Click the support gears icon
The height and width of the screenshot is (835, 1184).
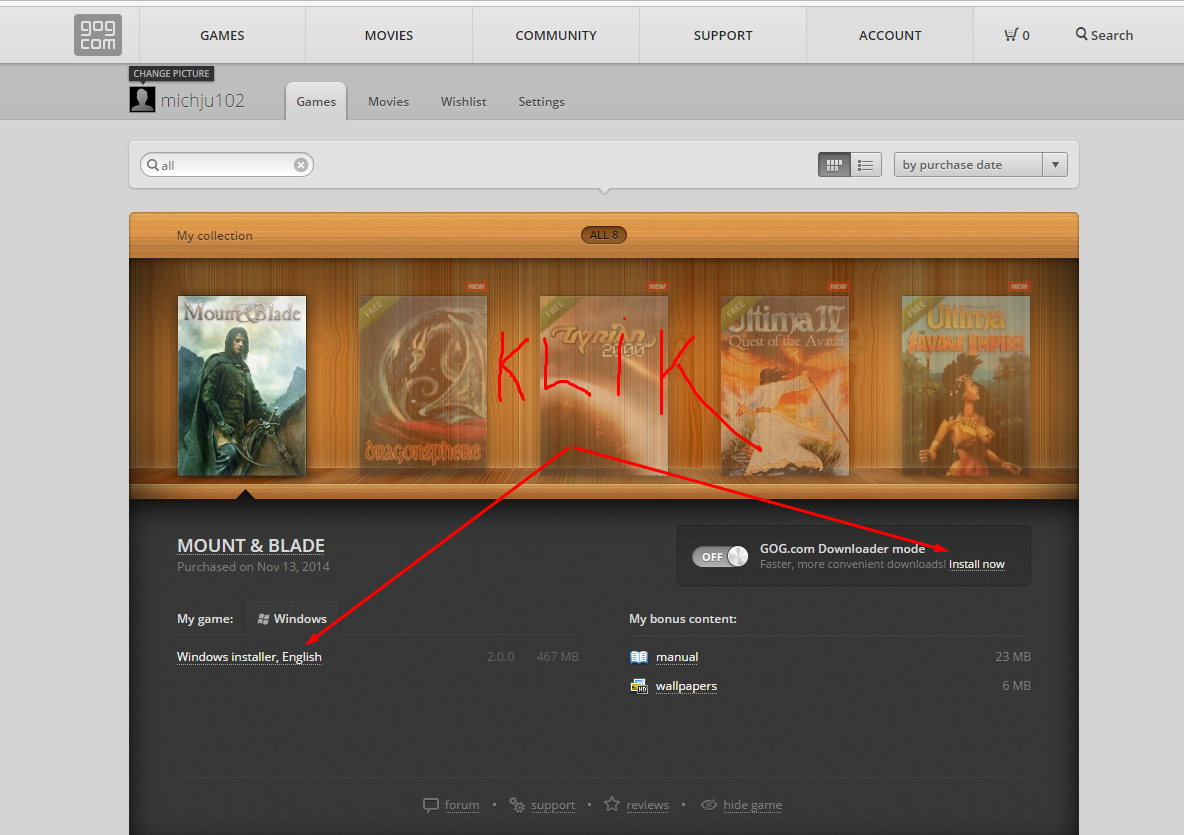tap(516, 805)
